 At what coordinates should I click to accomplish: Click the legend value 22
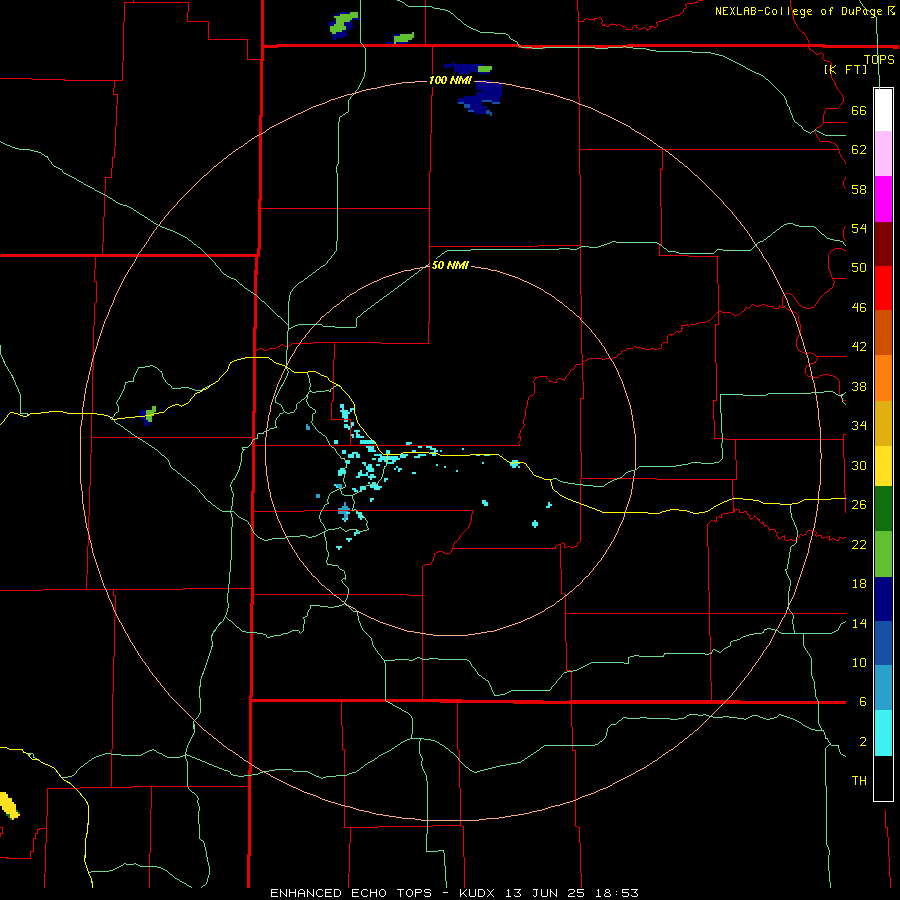coord(859,544)
